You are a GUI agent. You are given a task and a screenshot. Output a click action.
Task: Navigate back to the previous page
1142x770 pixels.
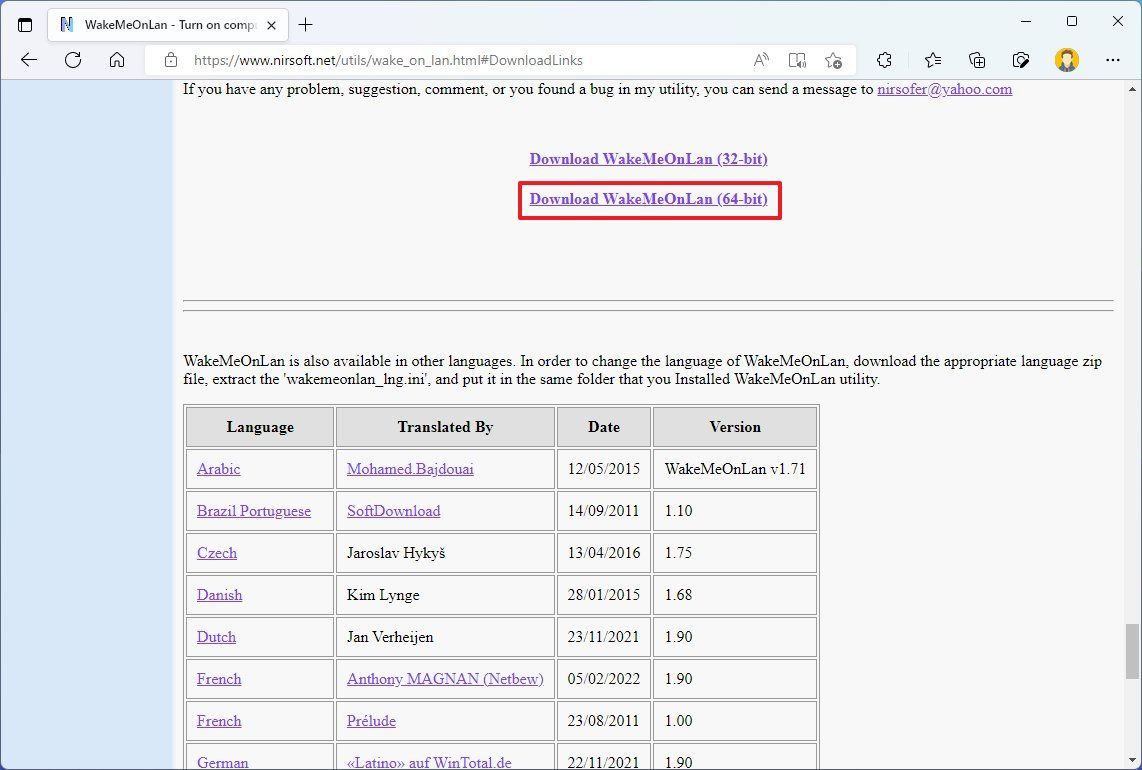(28, 60)
